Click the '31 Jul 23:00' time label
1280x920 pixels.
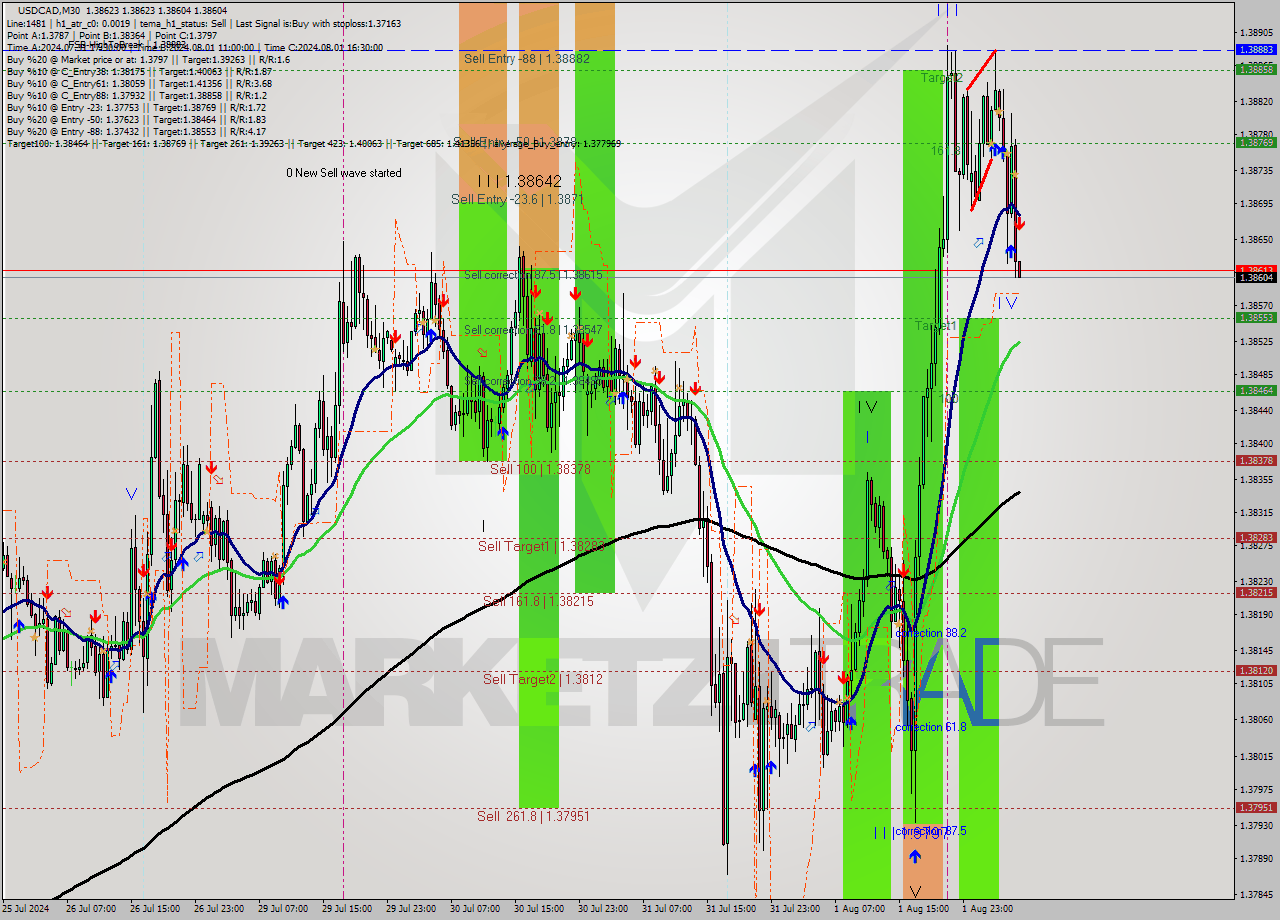(x=795, y=909)
